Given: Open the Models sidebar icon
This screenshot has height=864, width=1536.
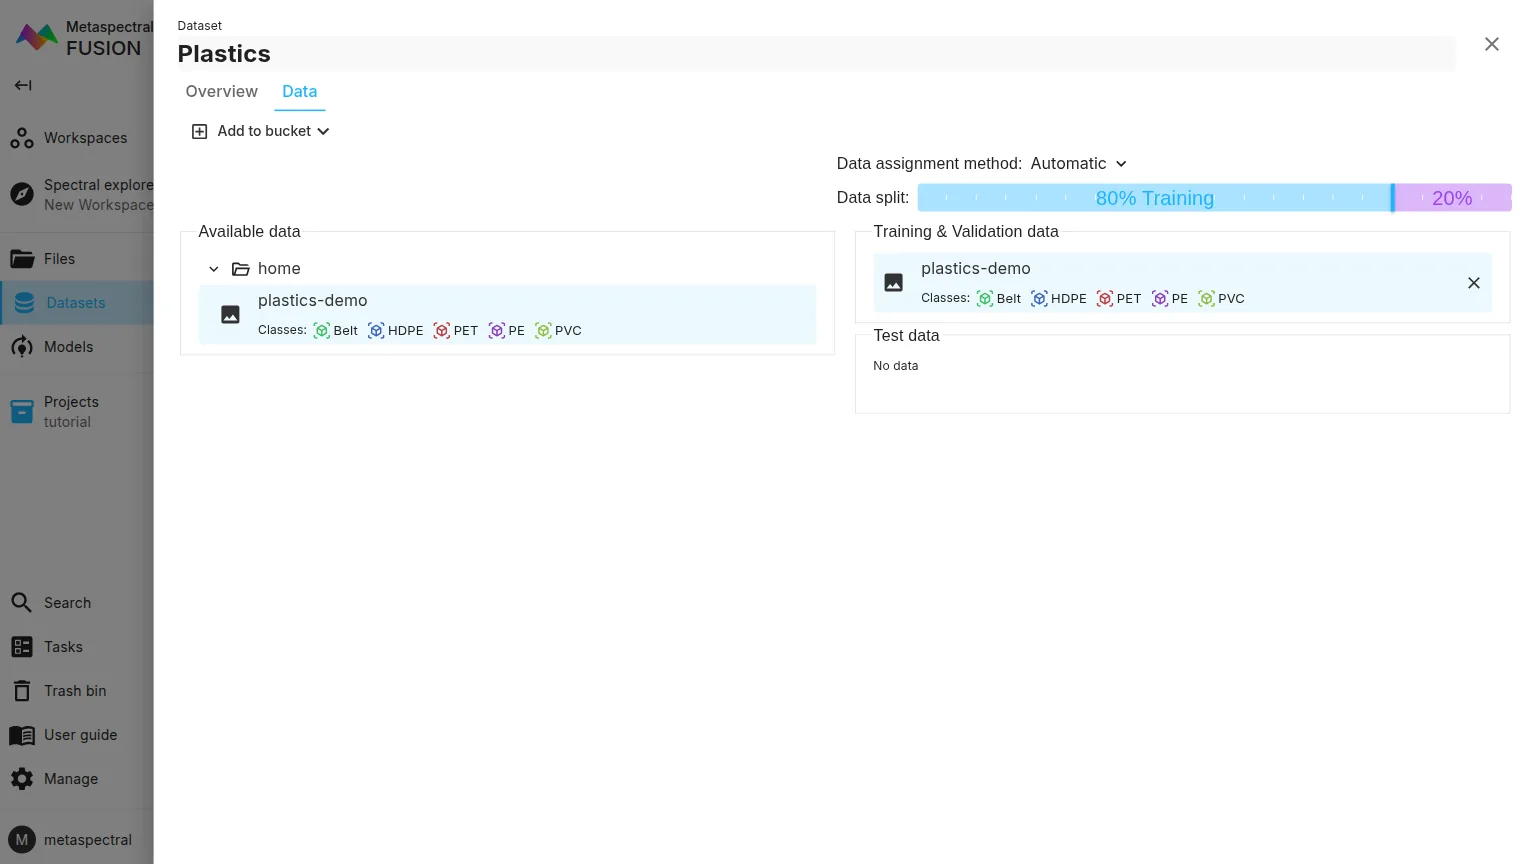Looking at the screenshot, I should tap(22, 347).
